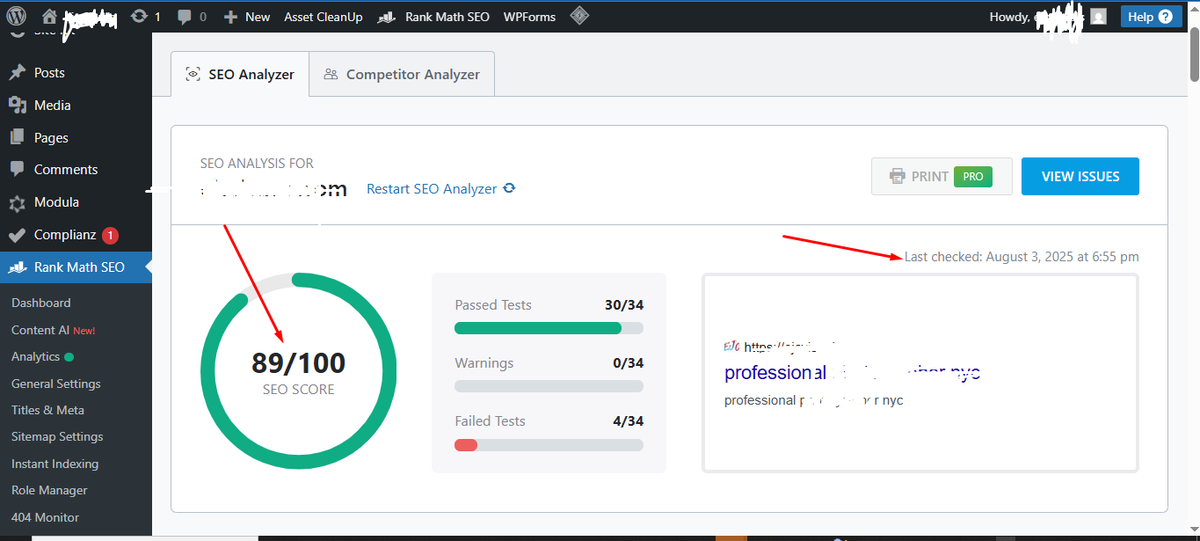Open 404 Monitor submenu
The height and width of the screenshot is (541, 1200).
point(45,517)
